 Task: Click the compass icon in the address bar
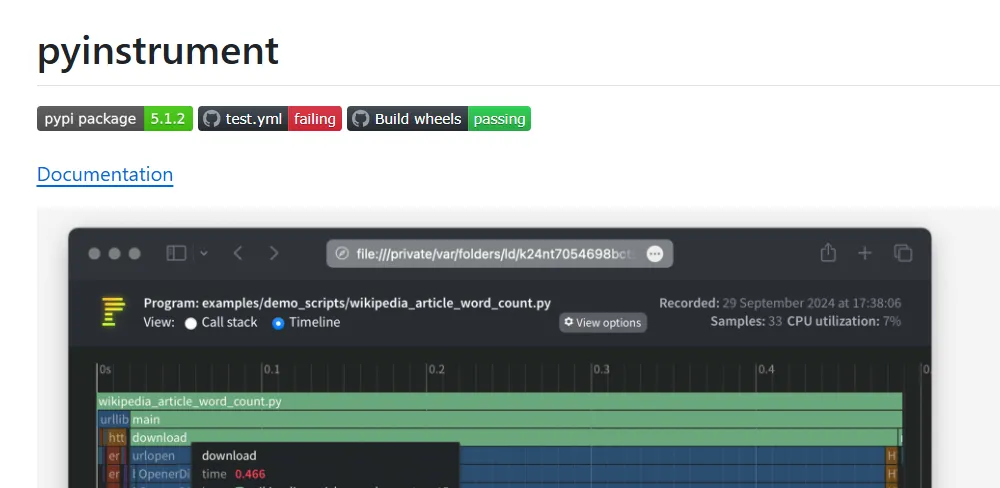[x=342, y=254]
